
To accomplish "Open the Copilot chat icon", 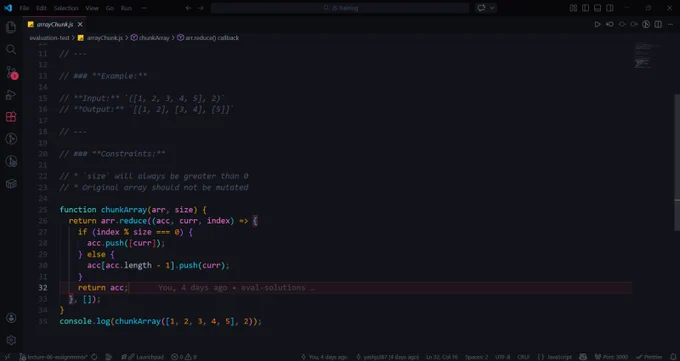I will click(481, 8).
